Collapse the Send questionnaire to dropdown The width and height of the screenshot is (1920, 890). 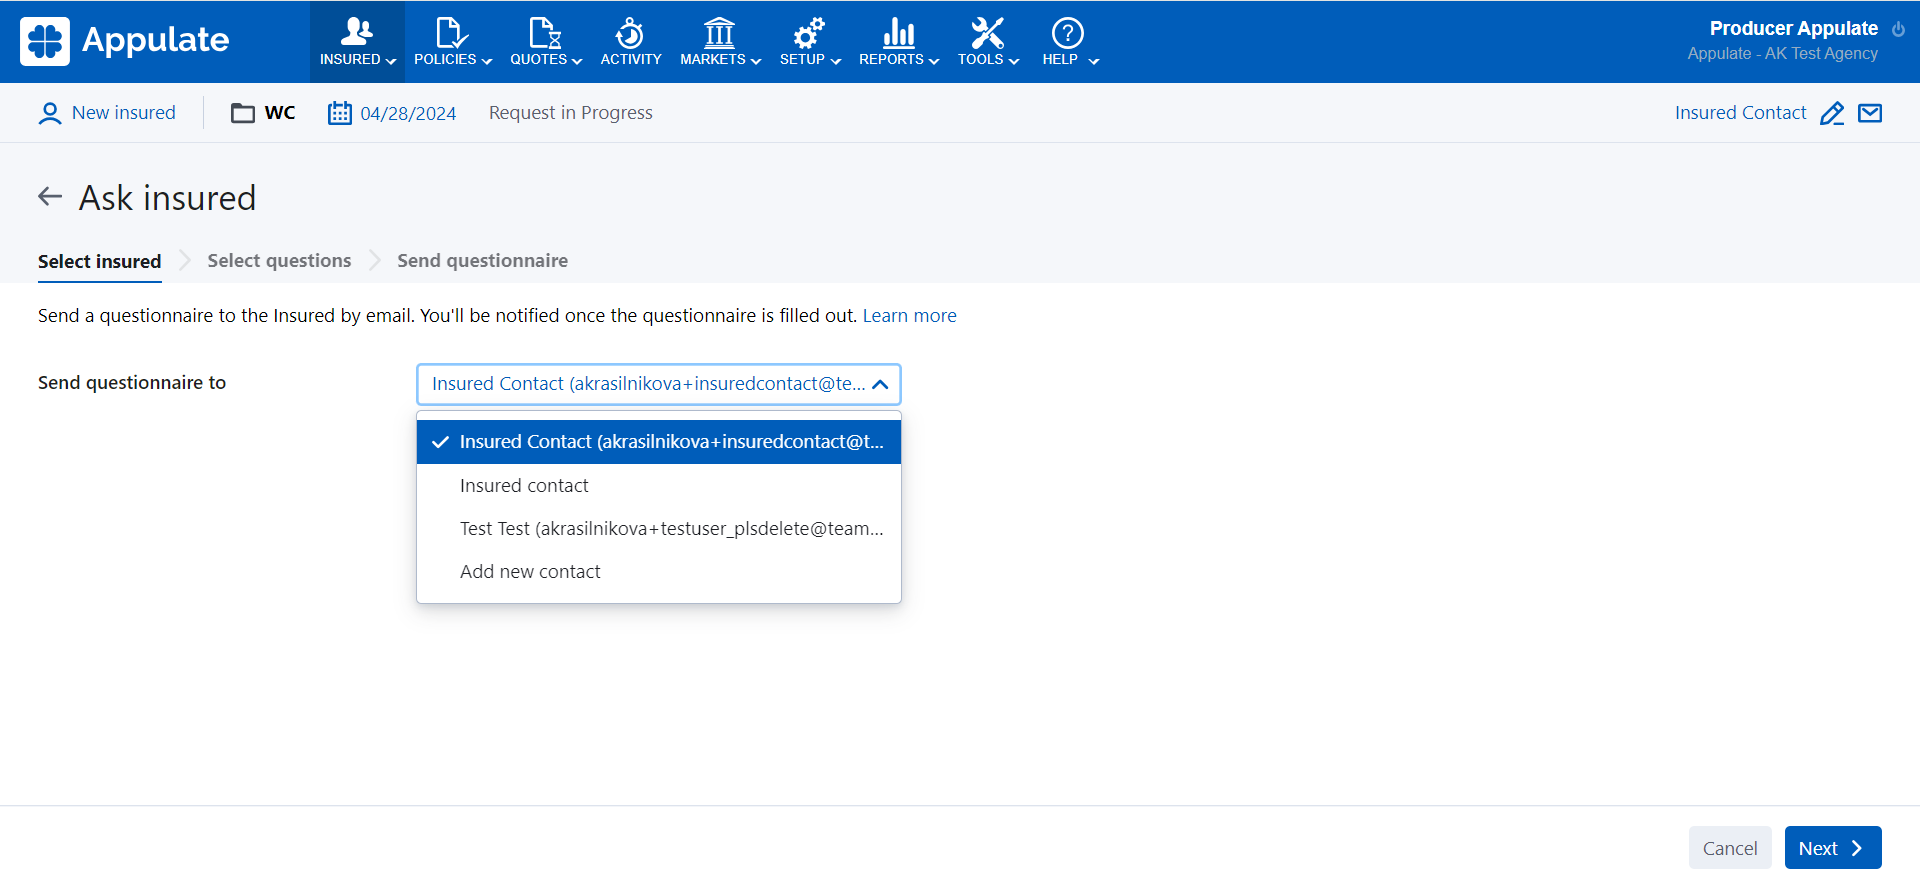880,384
